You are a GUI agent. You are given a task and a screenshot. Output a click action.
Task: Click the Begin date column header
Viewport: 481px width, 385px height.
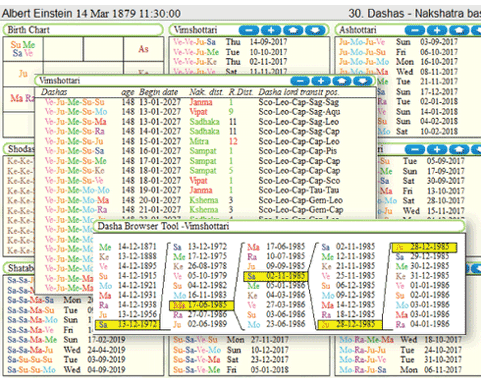(158, 92)
